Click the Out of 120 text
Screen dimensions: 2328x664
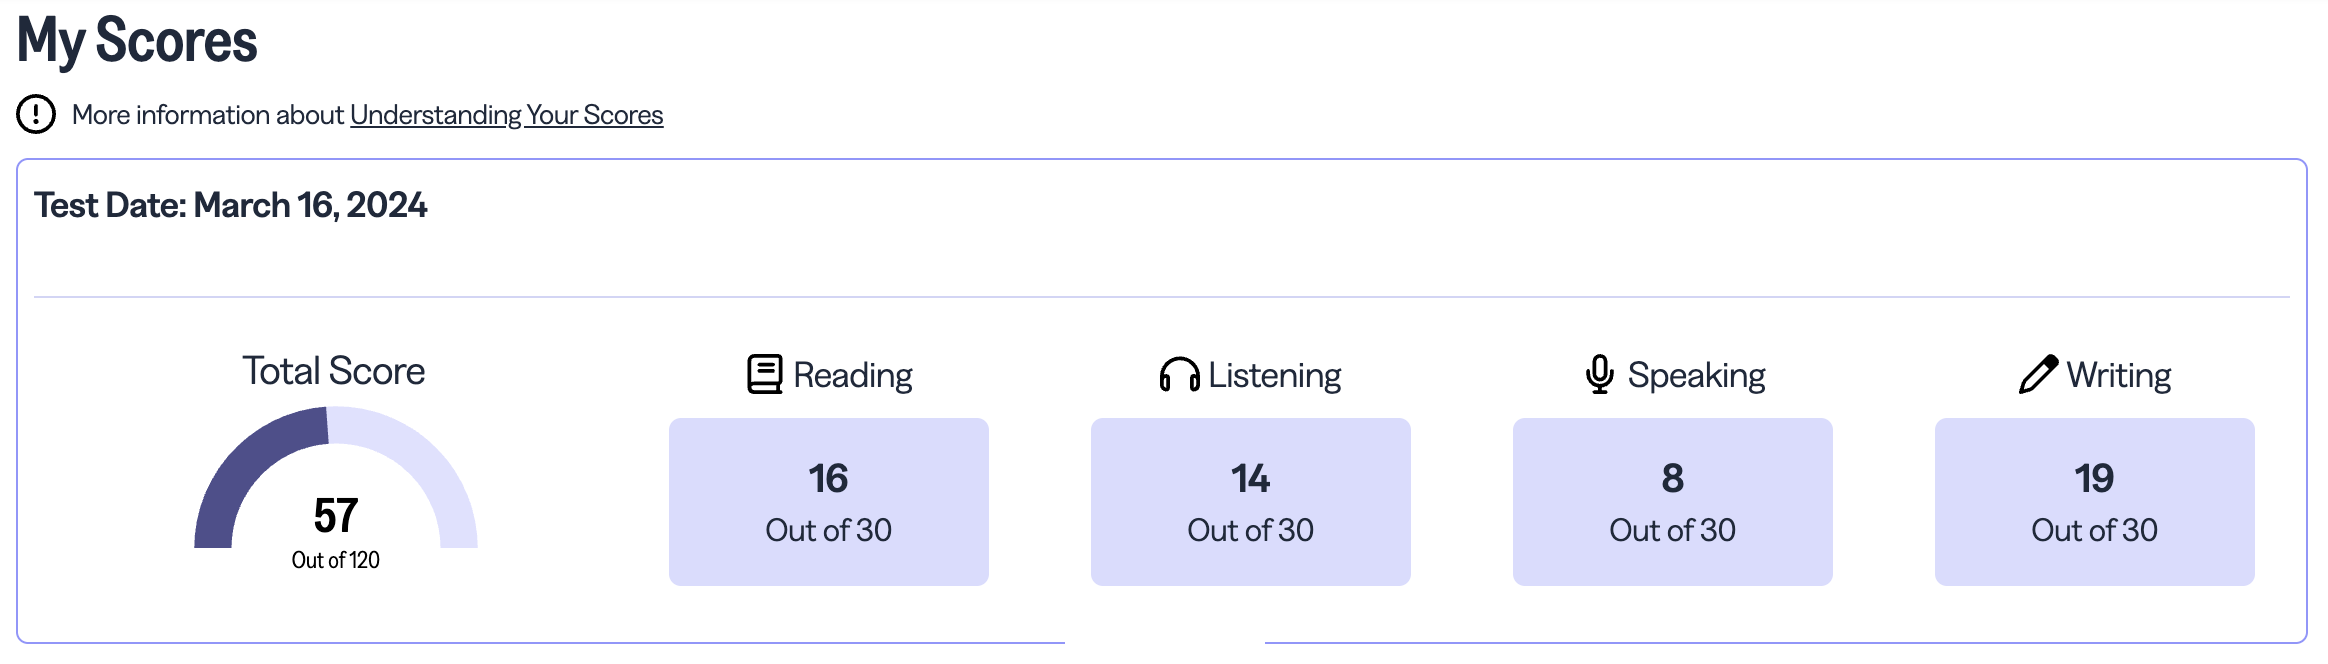coord(335,560)
